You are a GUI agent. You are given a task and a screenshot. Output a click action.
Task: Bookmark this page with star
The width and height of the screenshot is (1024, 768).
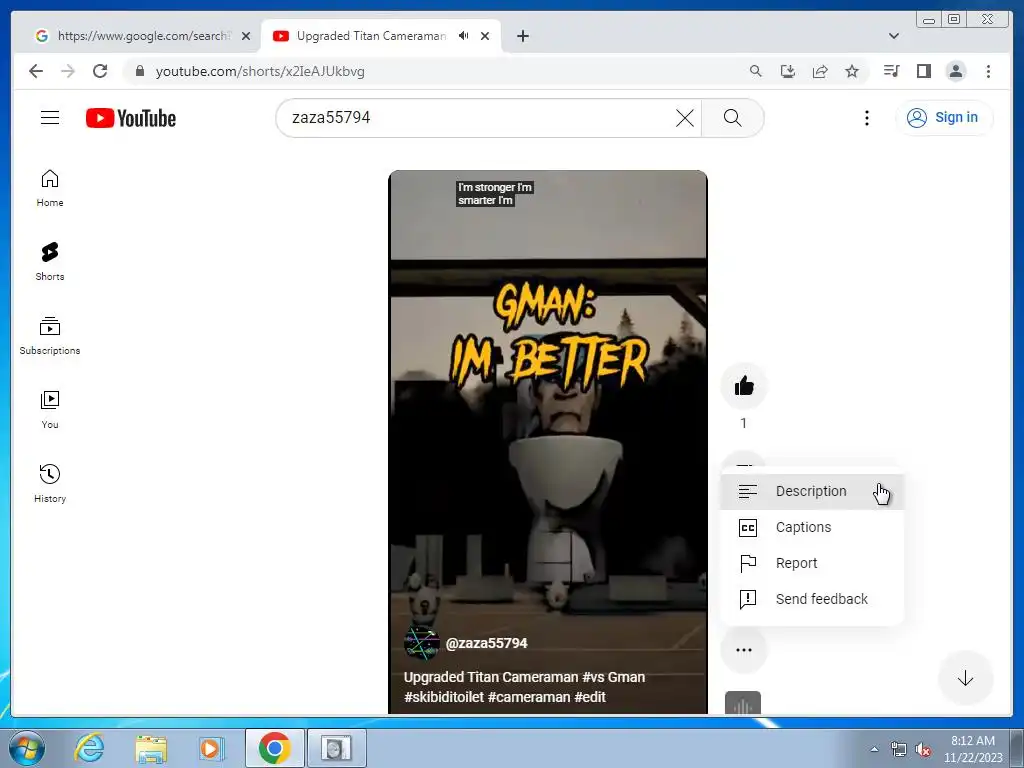click(x=852, y=71)
